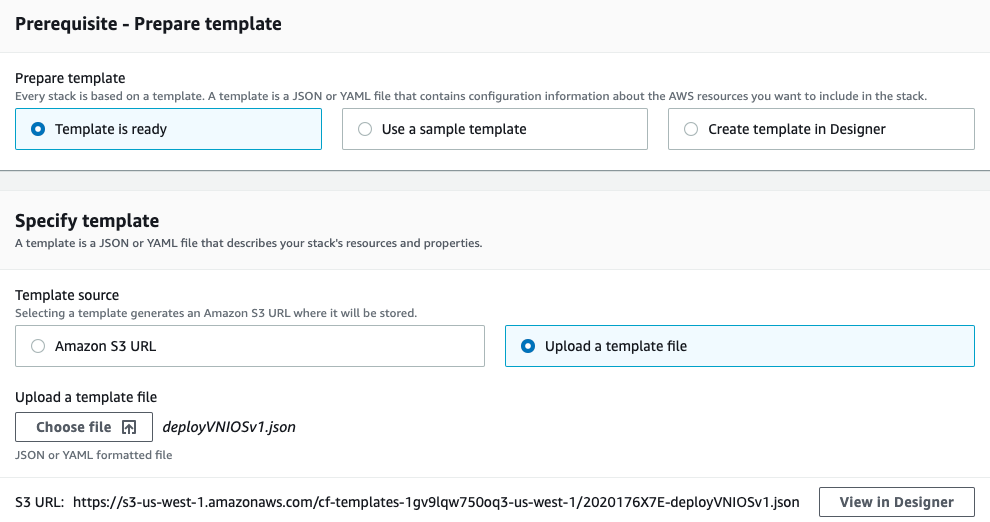Click the 'Prepare template' field label
The height and width of the screenshot is (522, 990).
pos(70,78)
